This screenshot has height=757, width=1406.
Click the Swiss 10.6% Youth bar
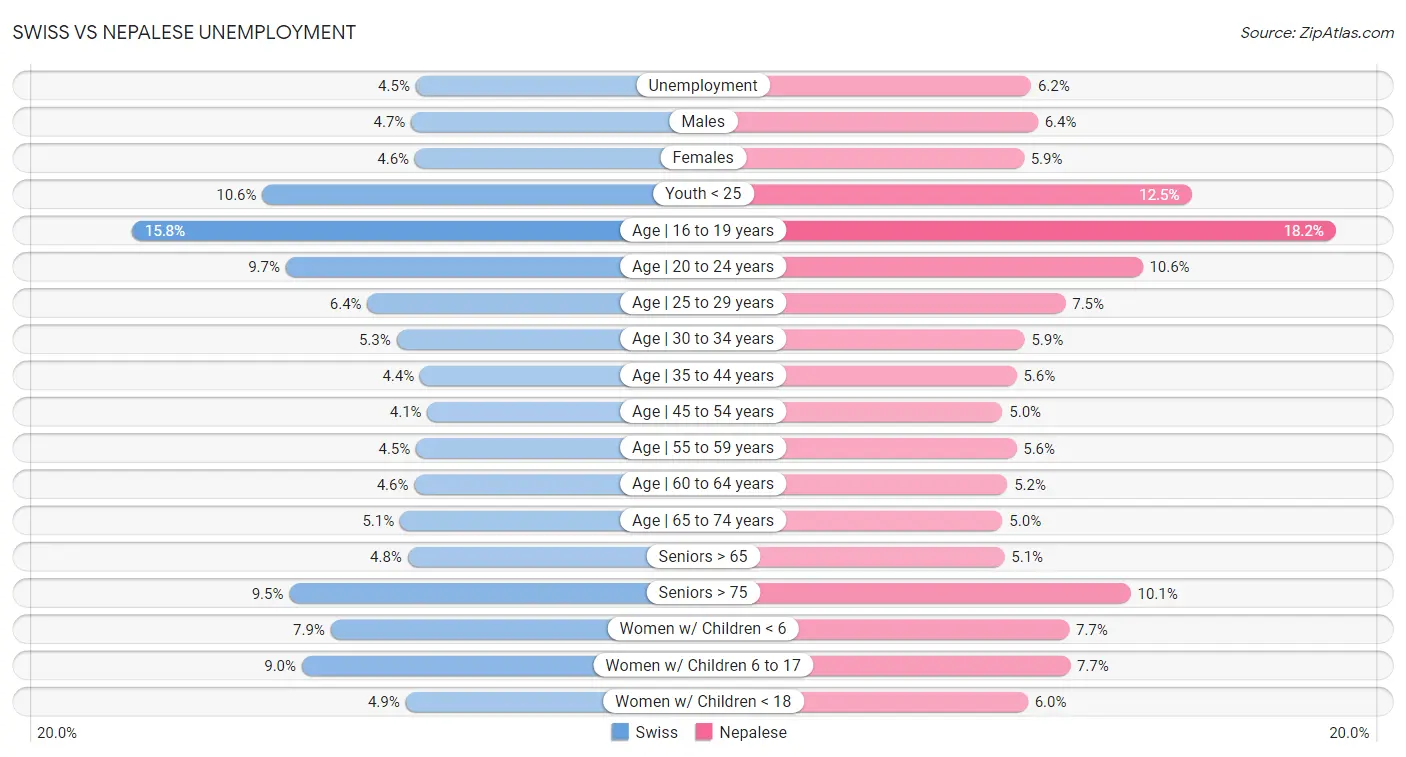tap(460, 194)
